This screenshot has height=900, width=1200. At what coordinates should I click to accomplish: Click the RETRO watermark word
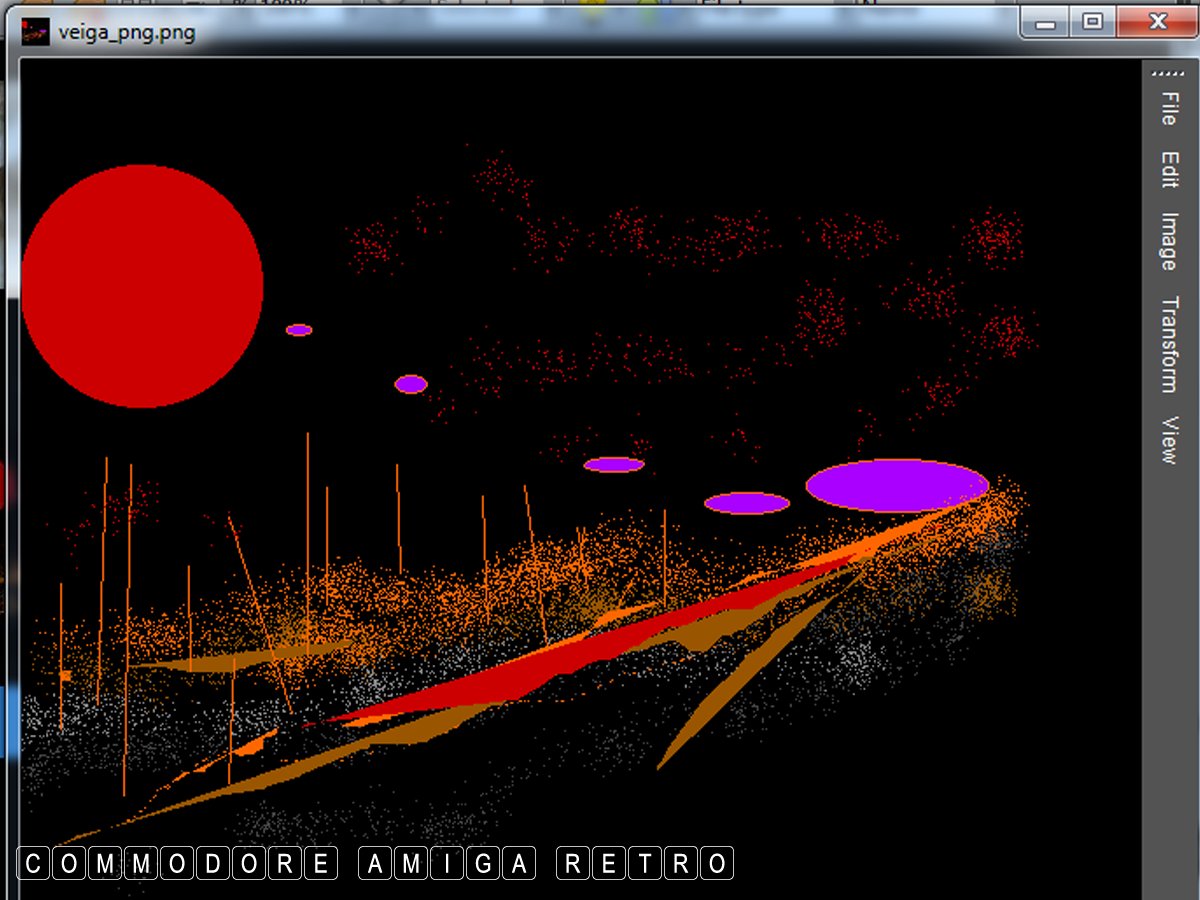point(645,864)
